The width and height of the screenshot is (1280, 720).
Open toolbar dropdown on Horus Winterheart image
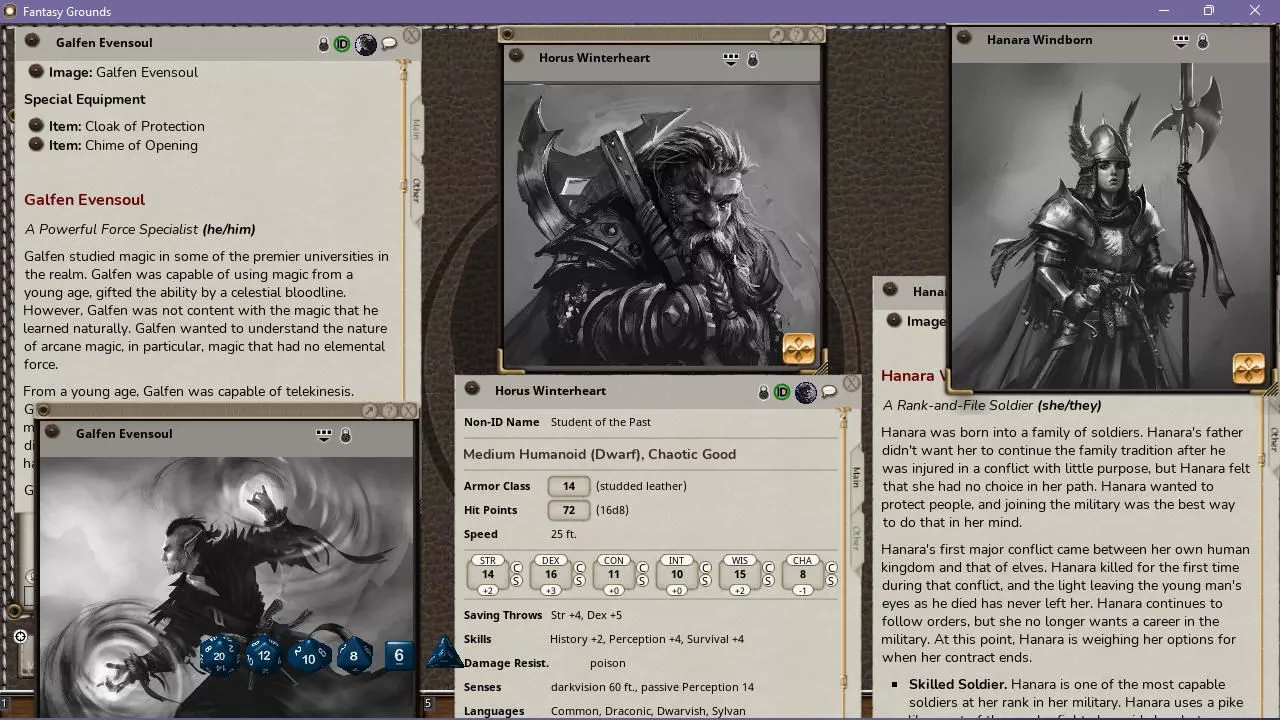pyautogui.click(x=731, y=59)
